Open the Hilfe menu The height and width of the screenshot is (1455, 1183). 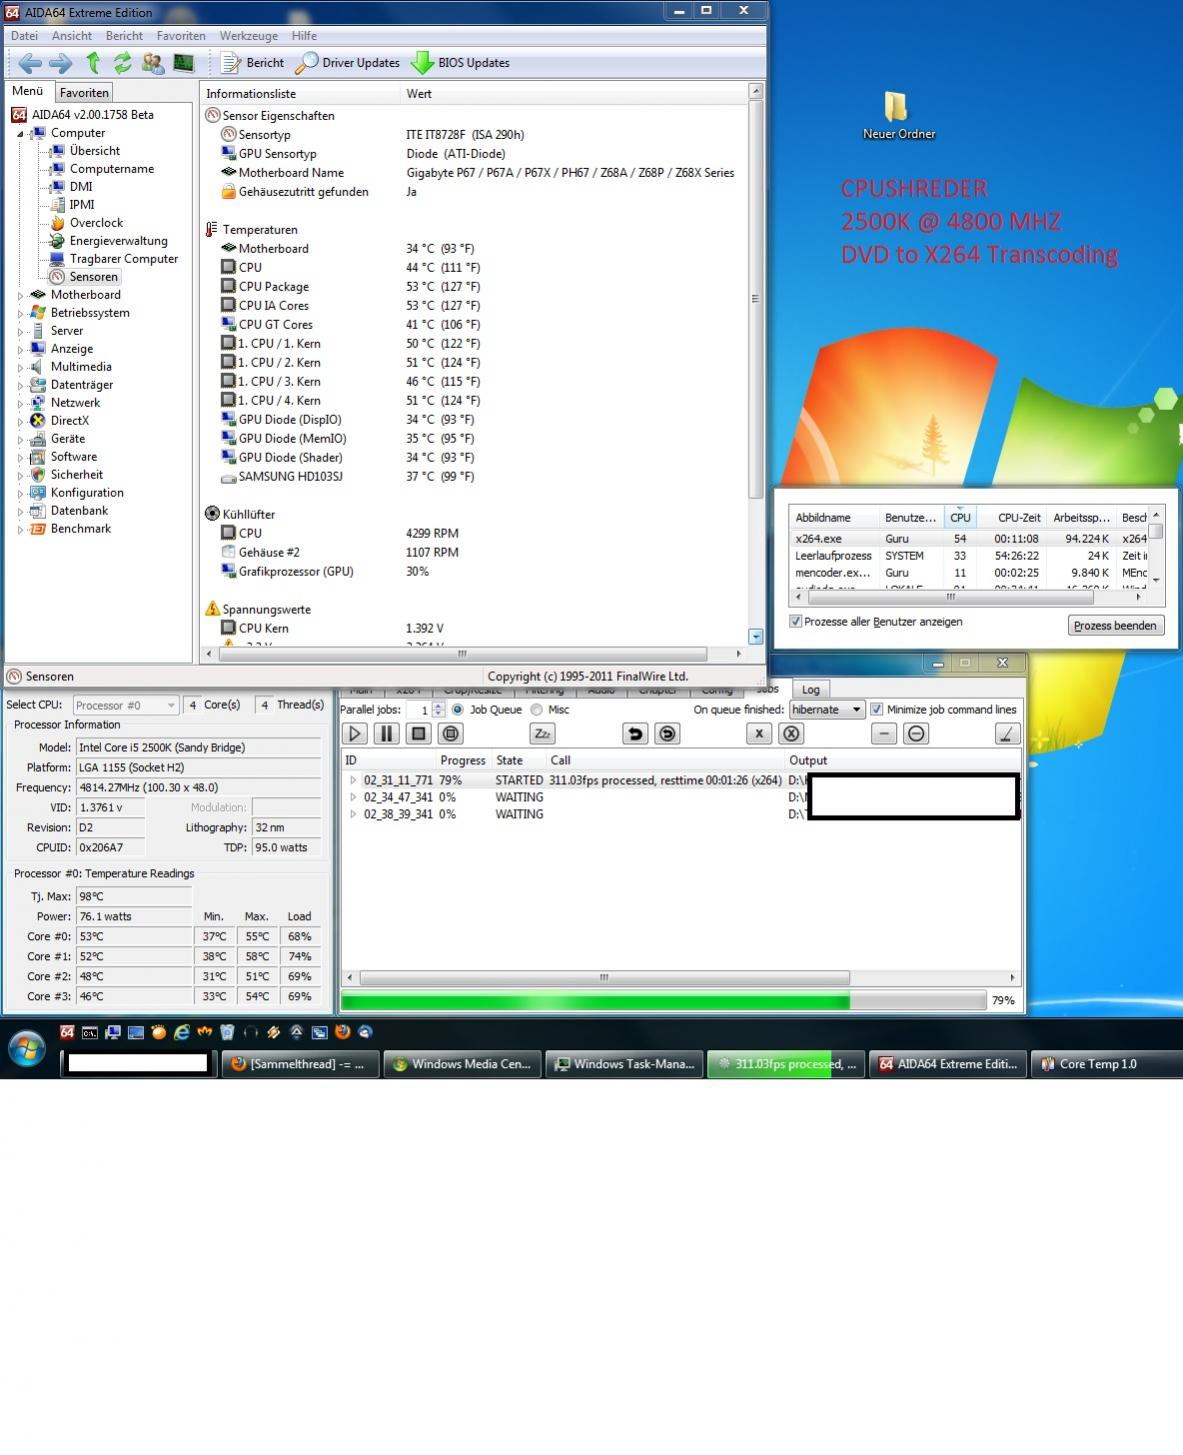point(304,36)
